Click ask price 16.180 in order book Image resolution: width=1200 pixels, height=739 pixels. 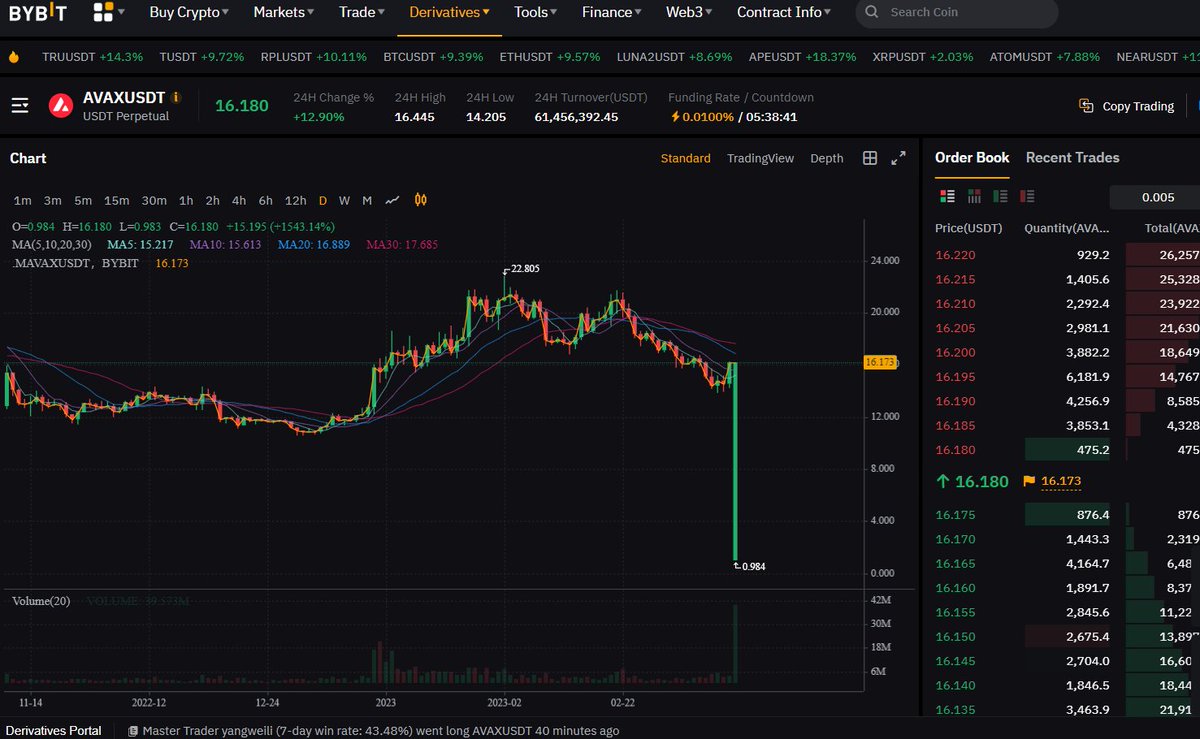coord(955,450)
